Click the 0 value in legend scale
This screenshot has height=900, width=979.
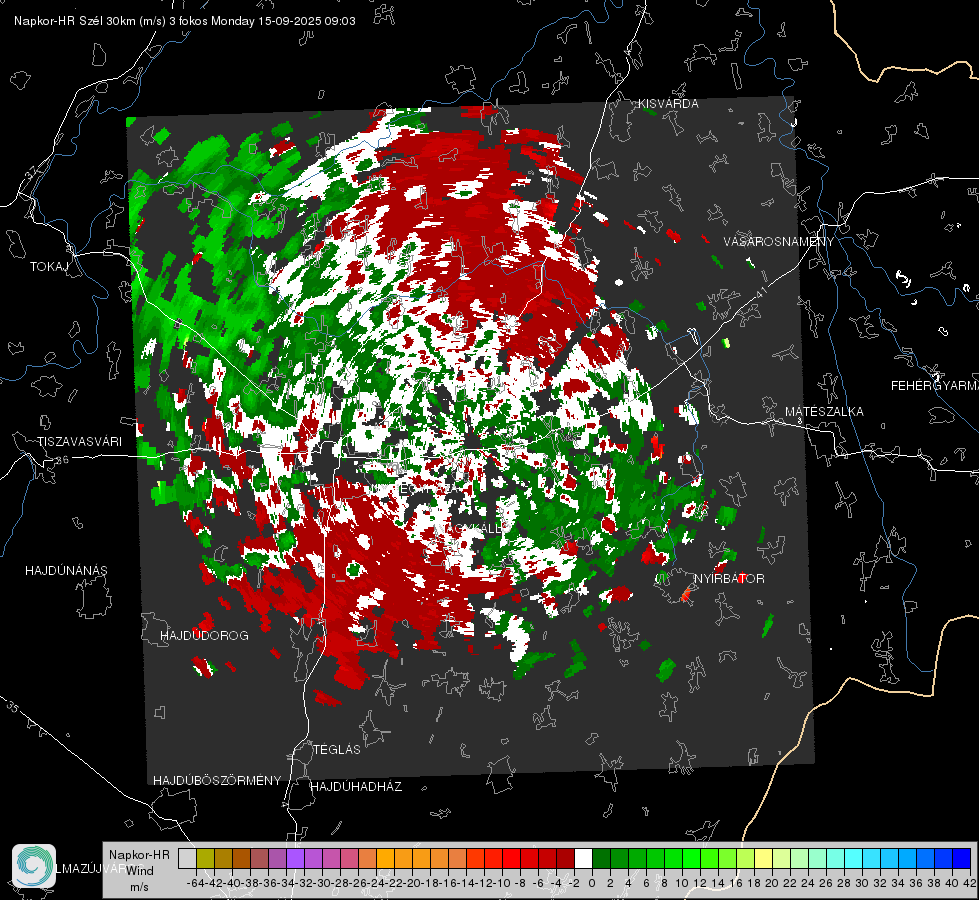point(592,883)
